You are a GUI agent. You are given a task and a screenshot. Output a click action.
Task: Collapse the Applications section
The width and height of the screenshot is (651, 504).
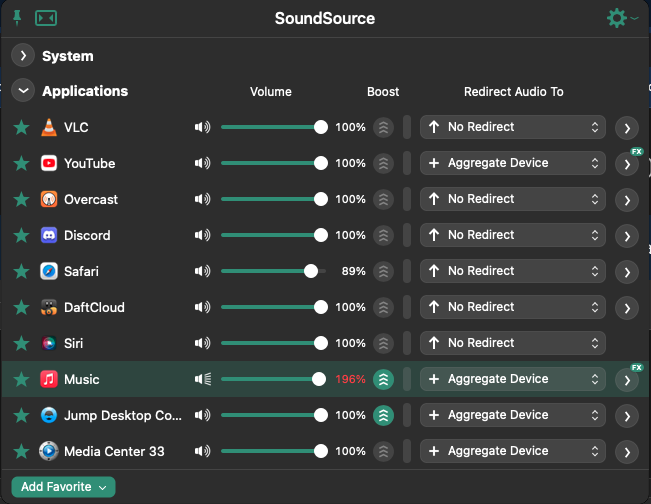[x=23, y=91]
